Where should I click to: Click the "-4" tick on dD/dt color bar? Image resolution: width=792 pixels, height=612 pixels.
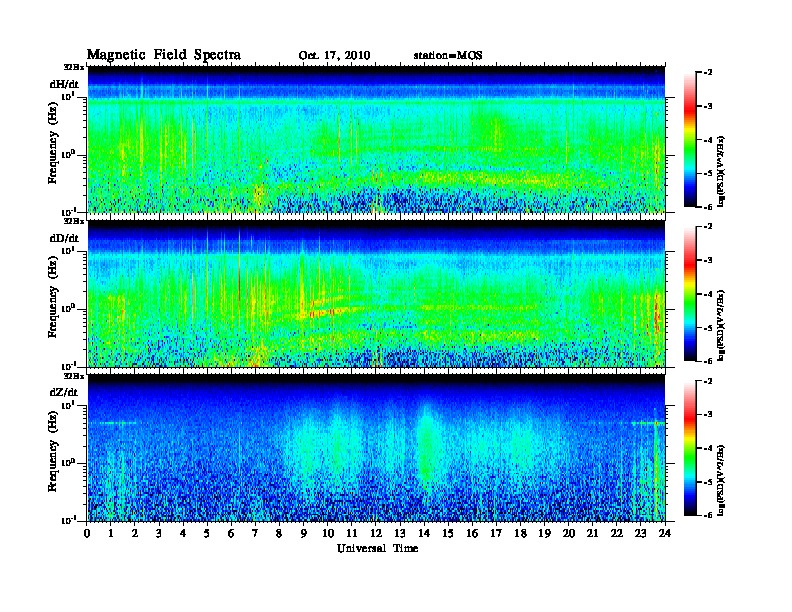(708, 294)
